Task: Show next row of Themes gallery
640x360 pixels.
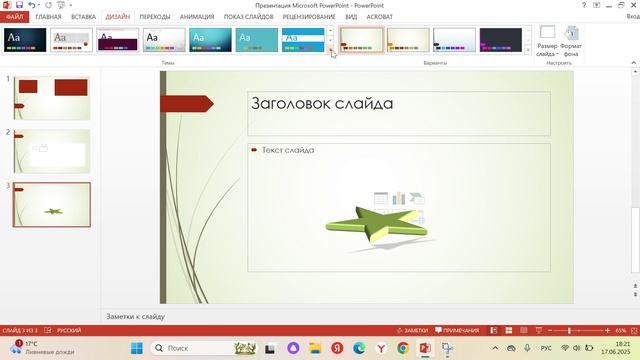Action: point(330,40)
